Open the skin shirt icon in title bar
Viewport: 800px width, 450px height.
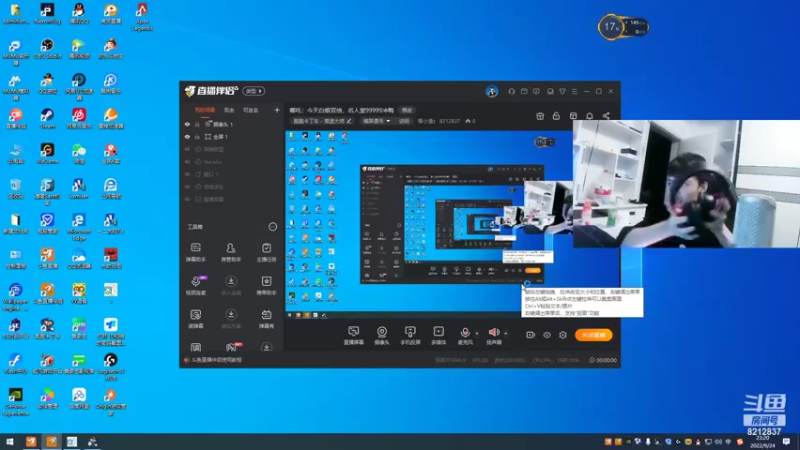tap(562, 91)
